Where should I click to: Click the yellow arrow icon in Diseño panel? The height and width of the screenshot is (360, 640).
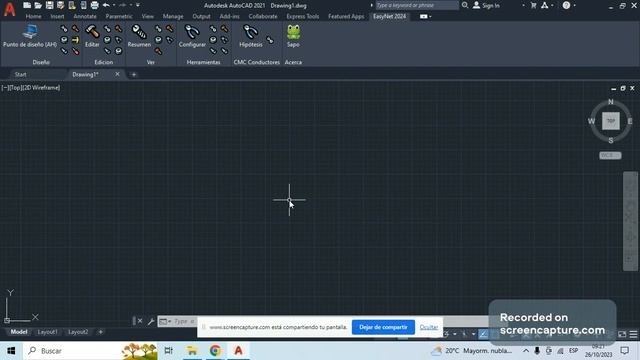coord(76,40)
